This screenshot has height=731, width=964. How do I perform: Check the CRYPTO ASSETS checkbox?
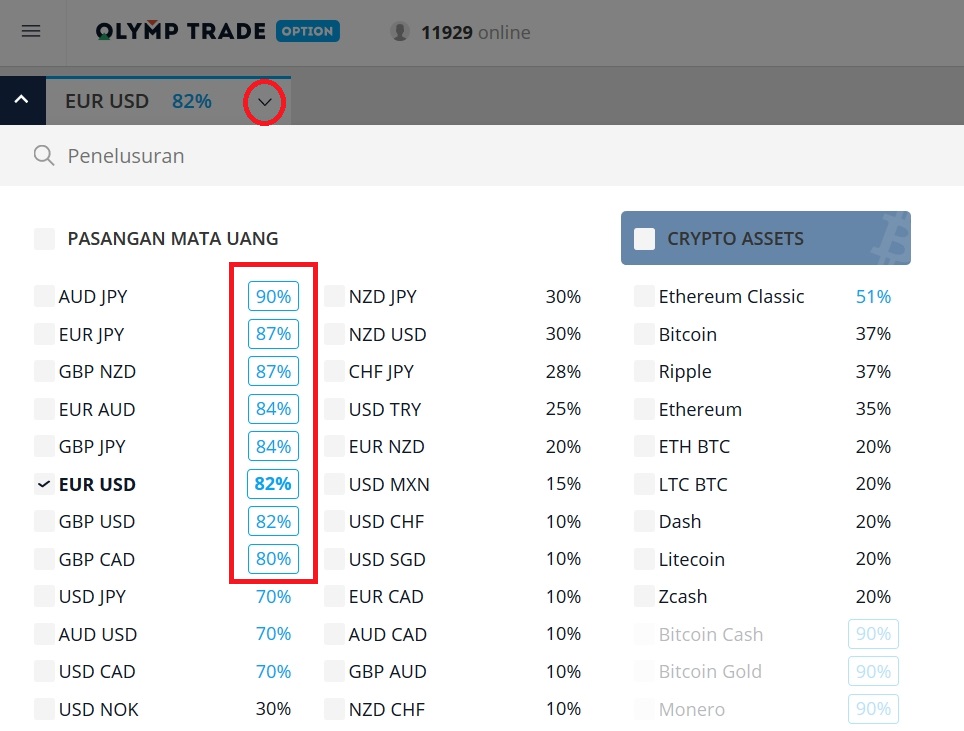coord(645,238)
